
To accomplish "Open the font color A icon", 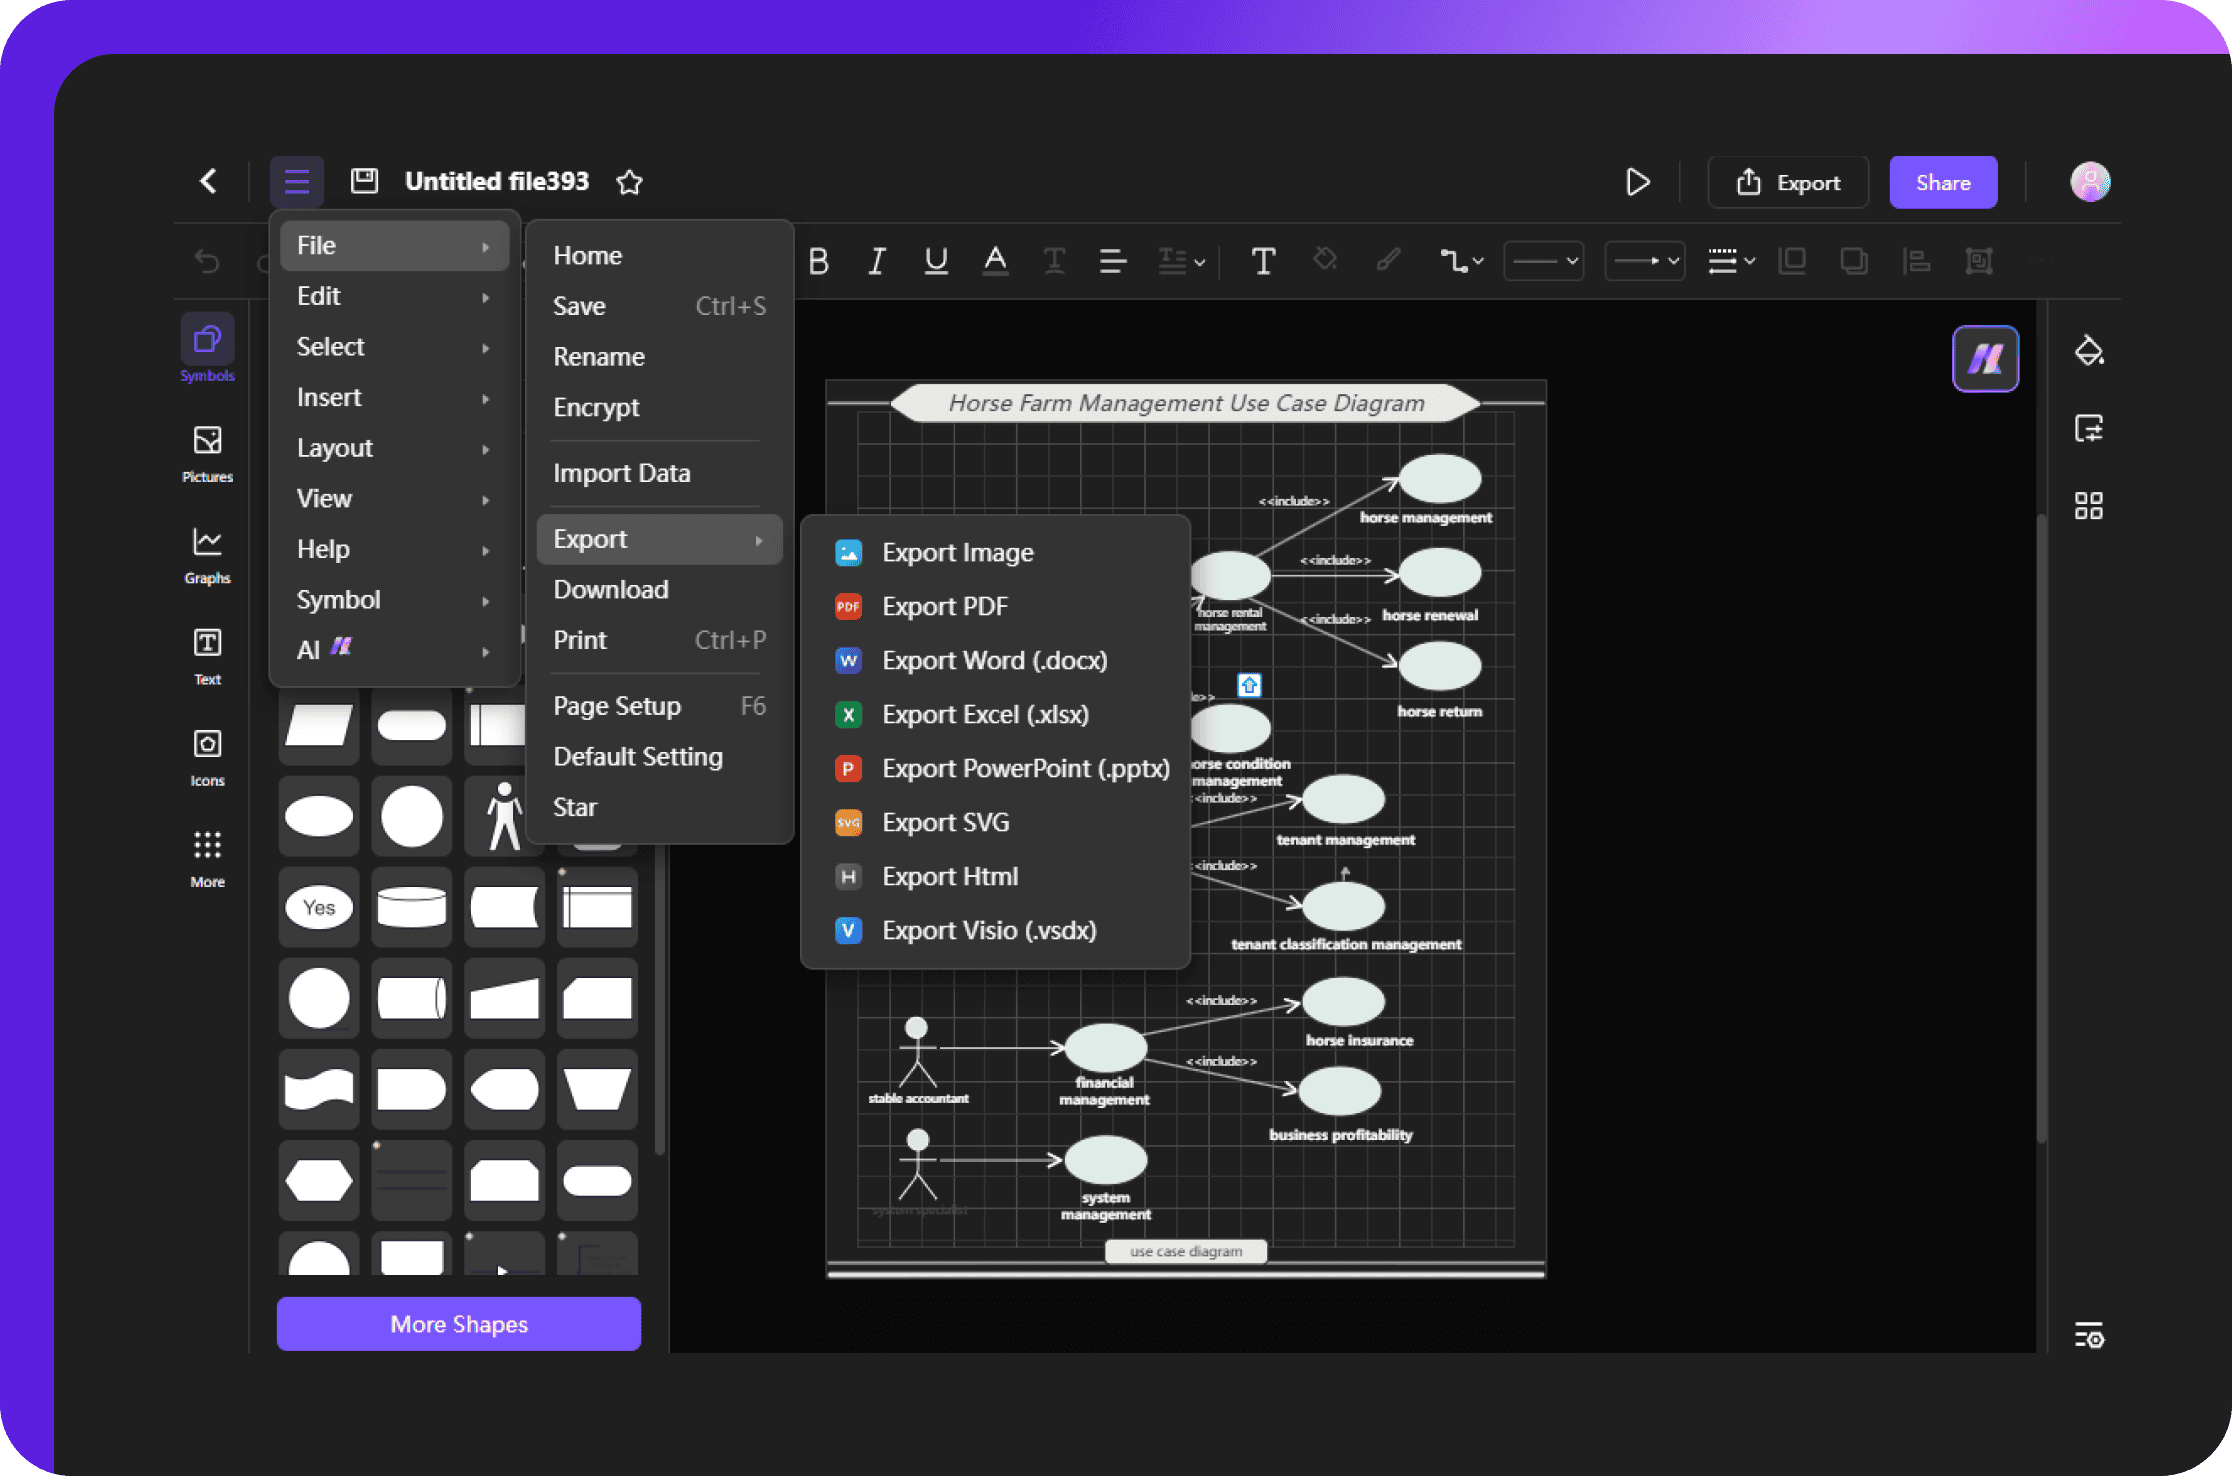I will (995, 261).
